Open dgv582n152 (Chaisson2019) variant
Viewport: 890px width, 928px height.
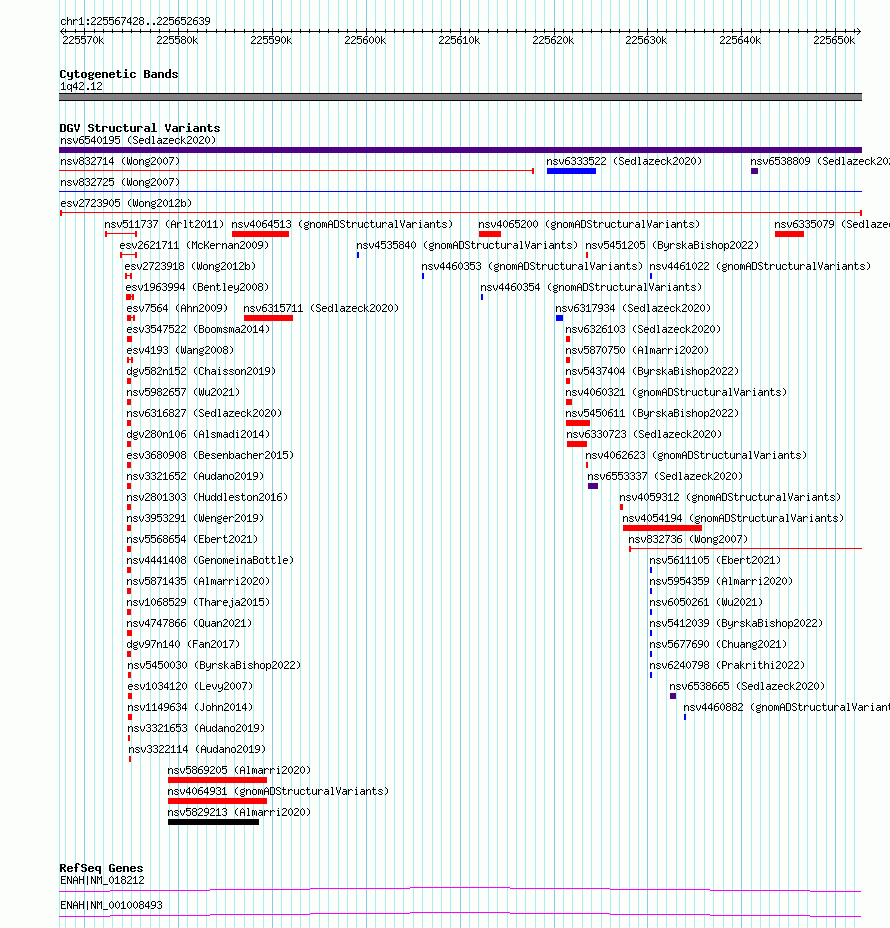pos(201,371)
